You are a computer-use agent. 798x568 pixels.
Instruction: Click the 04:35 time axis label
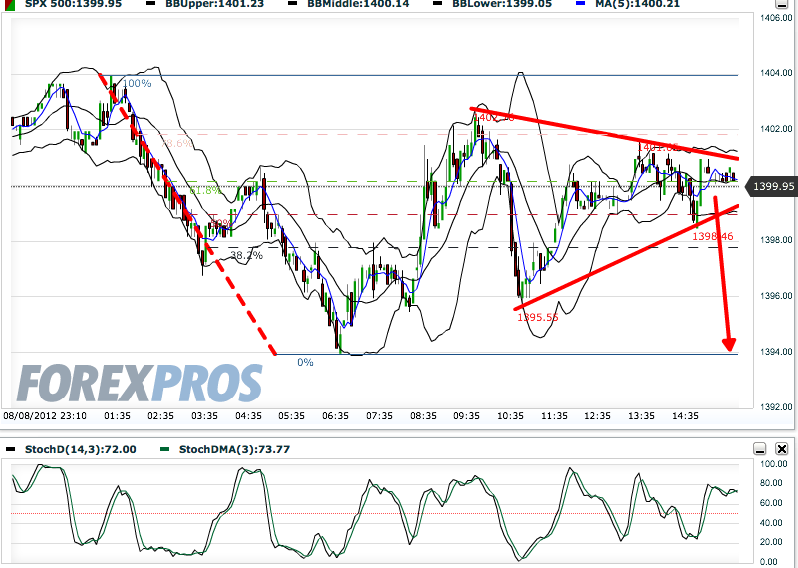[x=248, y=416]
